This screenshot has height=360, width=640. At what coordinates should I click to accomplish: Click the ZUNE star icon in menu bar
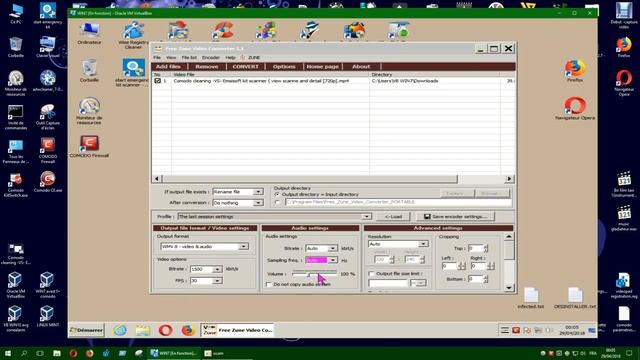click(242, 58)
